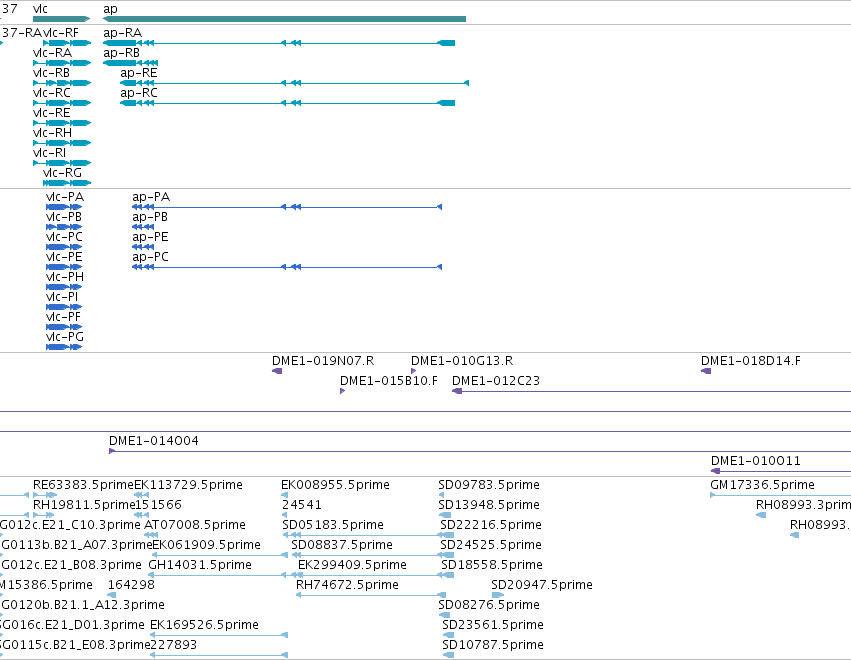Open BAC end DME1-019N07.R
The image size is (851, 660).
[x=323, y=361]
